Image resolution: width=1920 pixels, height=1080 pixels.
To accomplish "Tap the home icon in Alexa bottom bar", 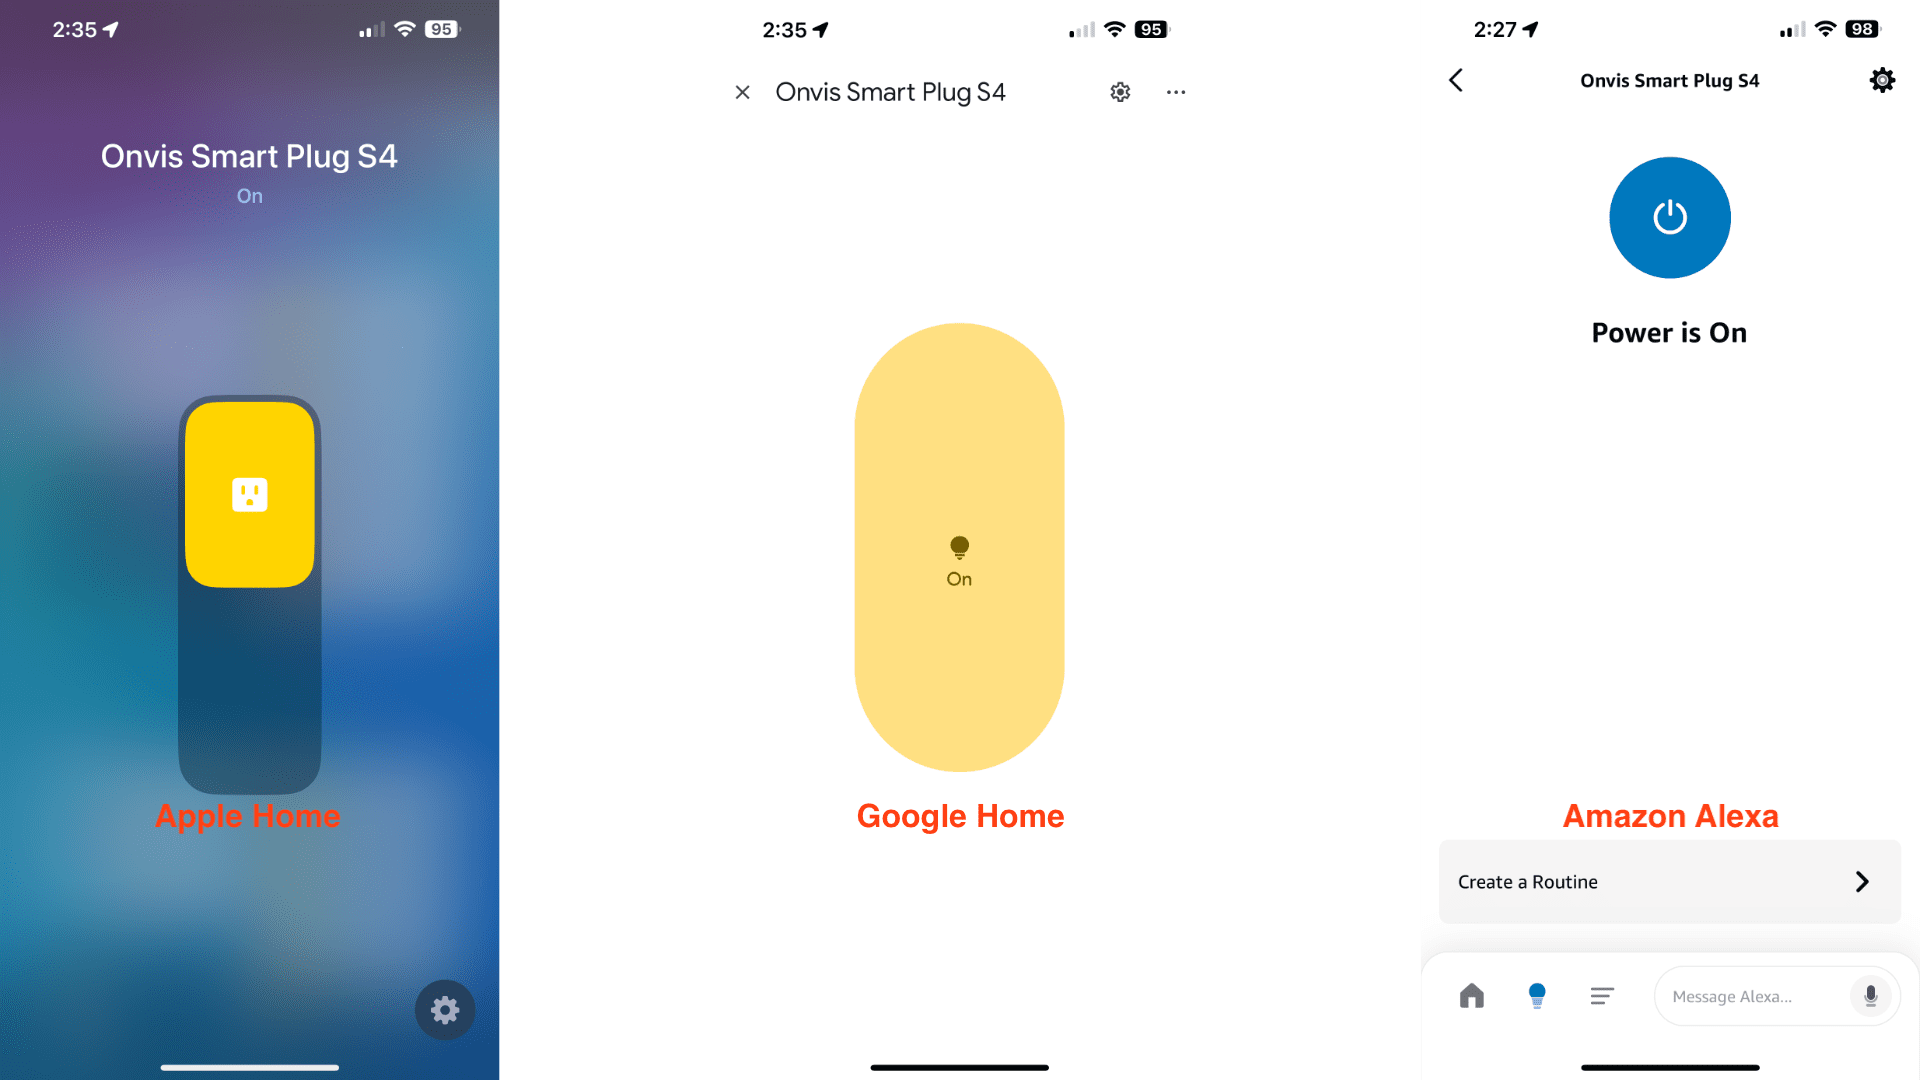I will (x=1473, y=994).
